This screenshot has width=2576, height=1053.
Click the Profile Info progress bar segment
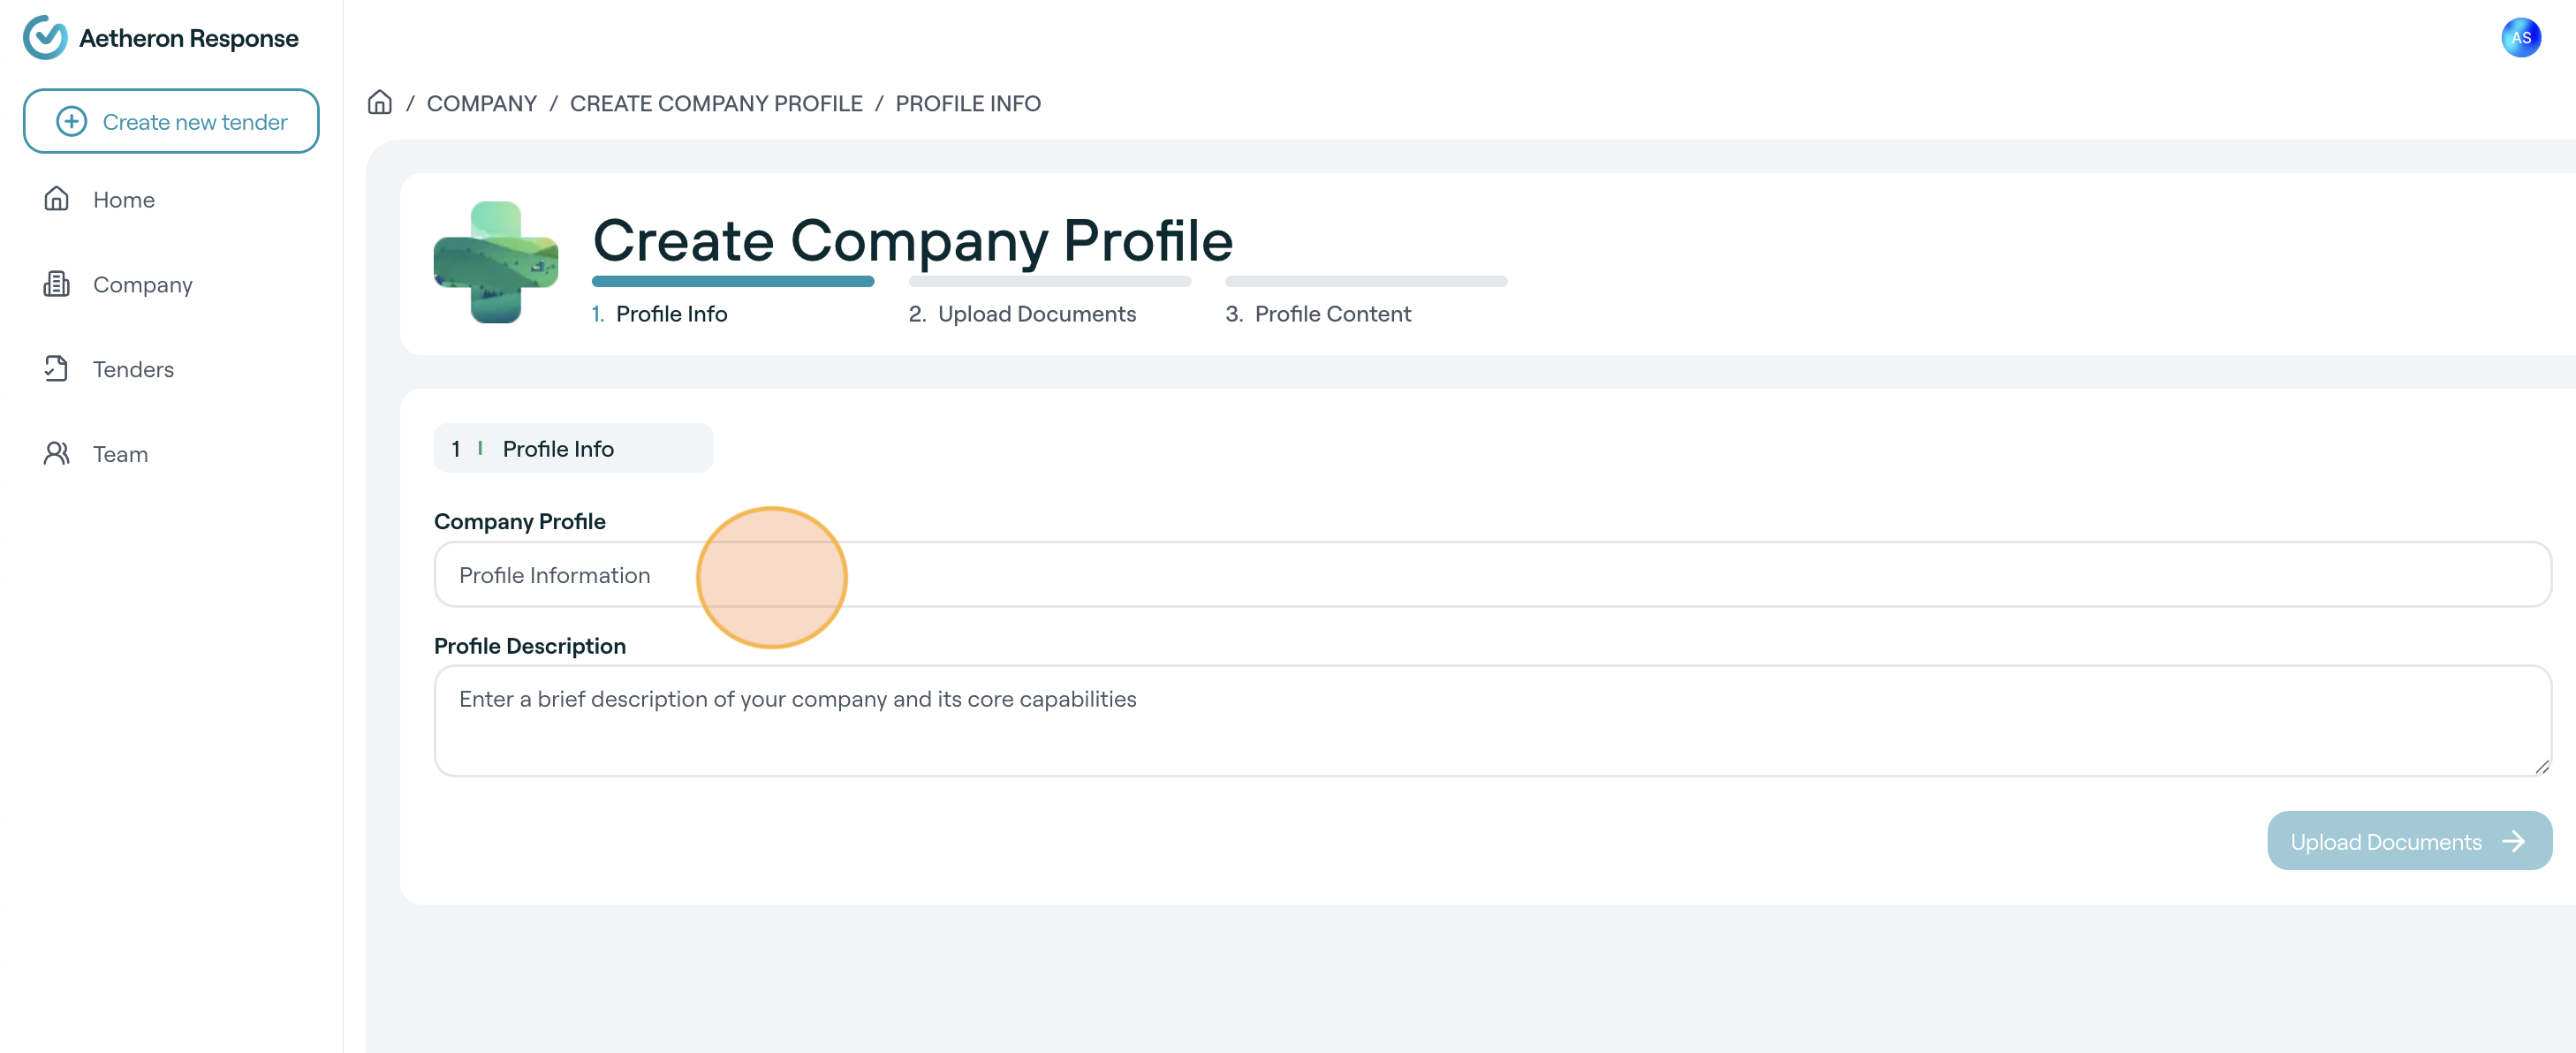pos(733,282)
